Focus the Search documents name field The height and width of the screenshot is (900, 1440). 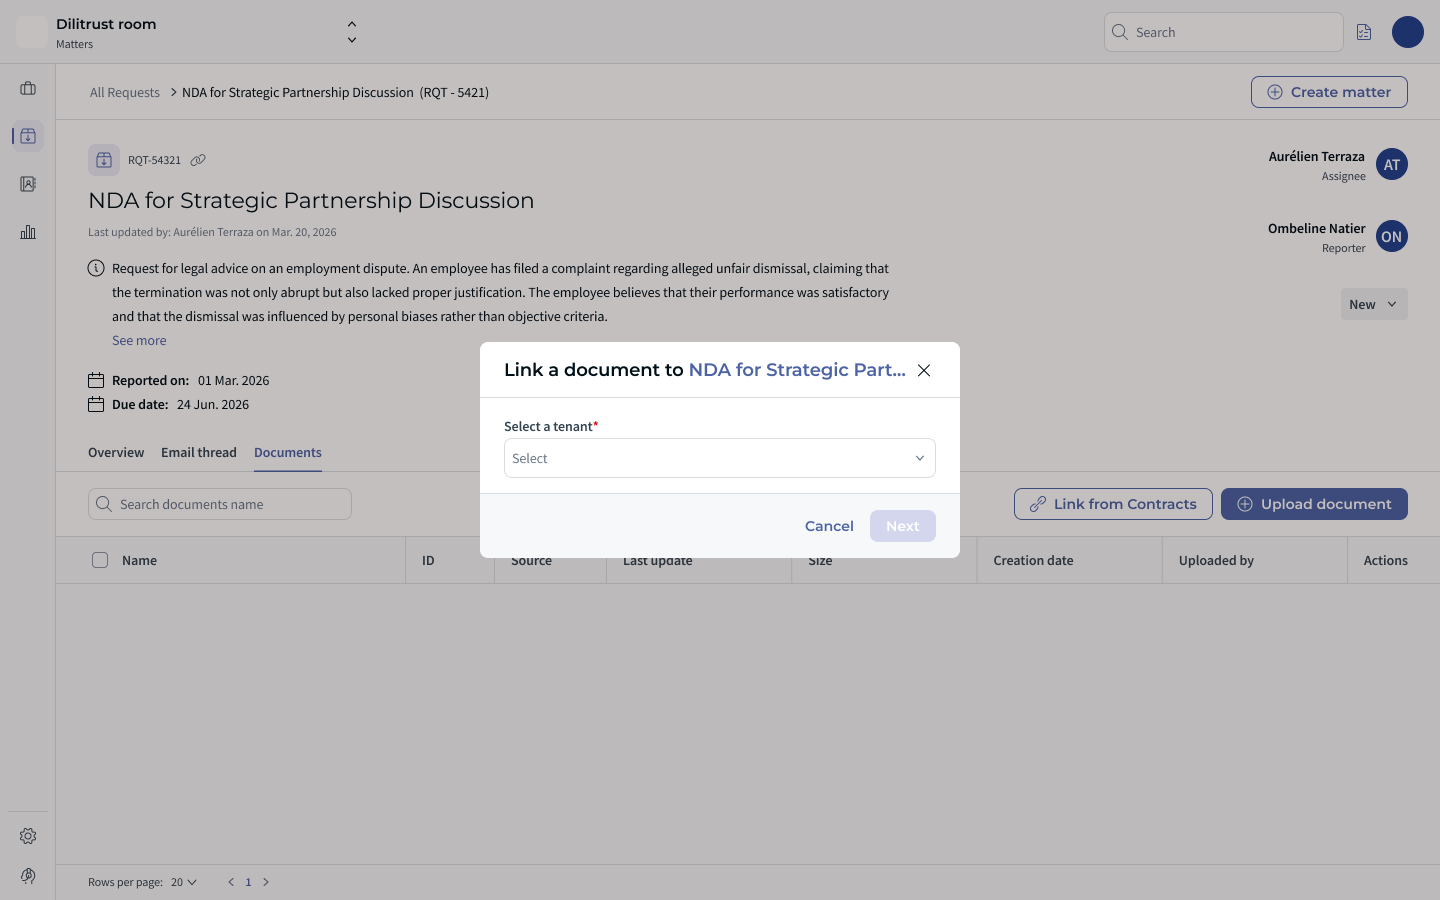[x=220, y=504]
